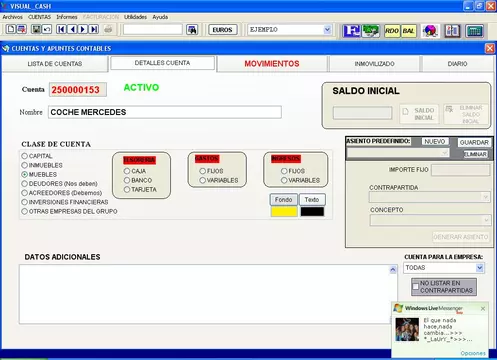Click the EUROS currency button

222,30
